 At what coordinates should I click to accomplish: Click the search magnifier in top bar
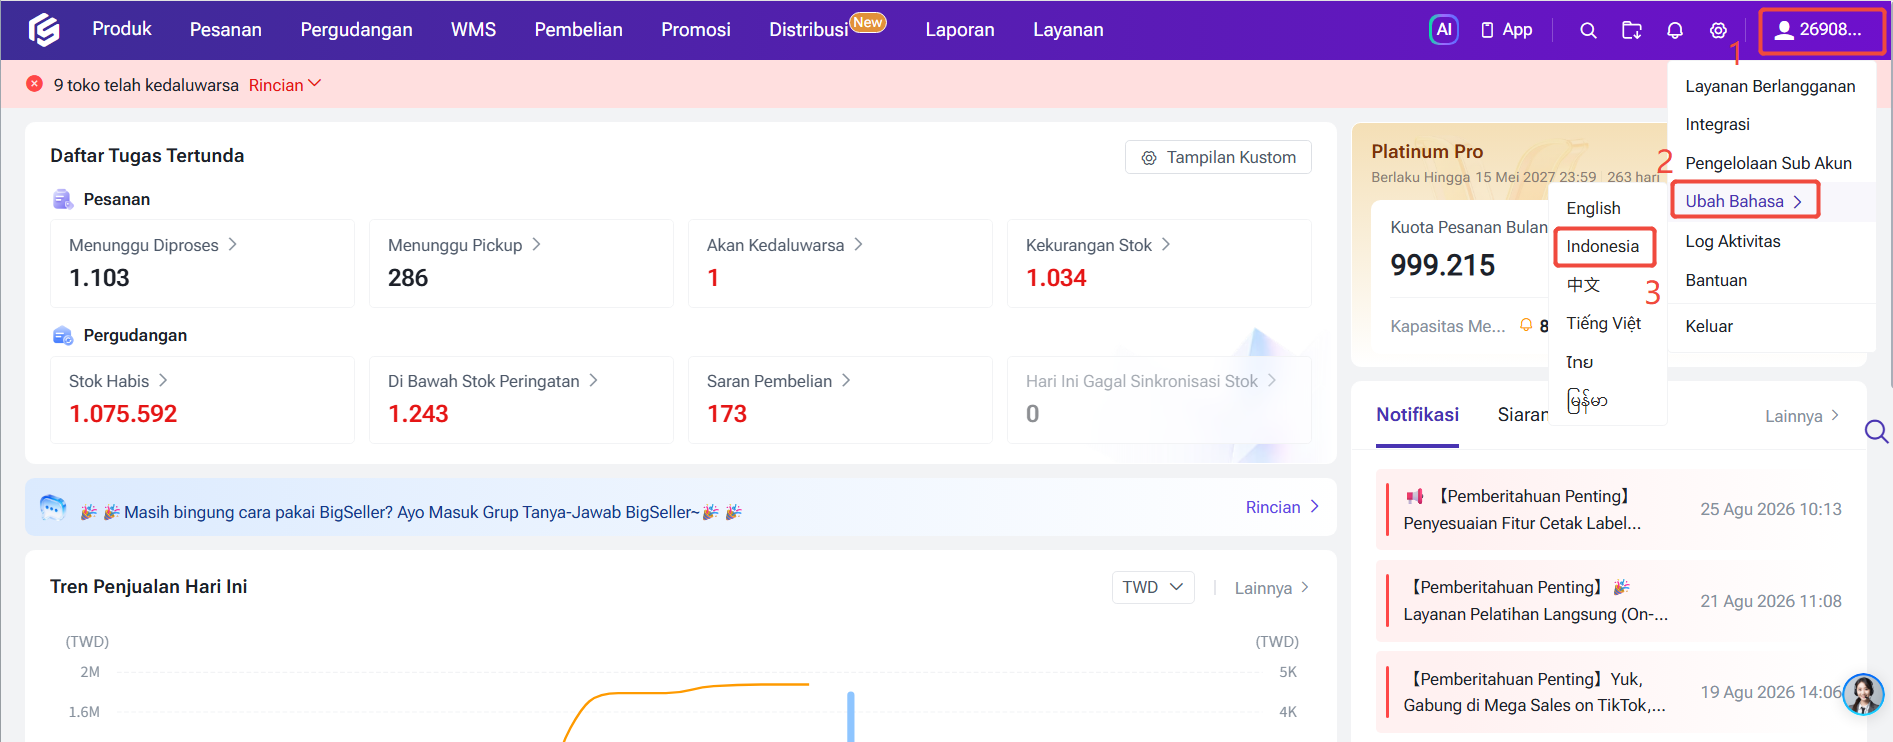[x=1588, y=30]
